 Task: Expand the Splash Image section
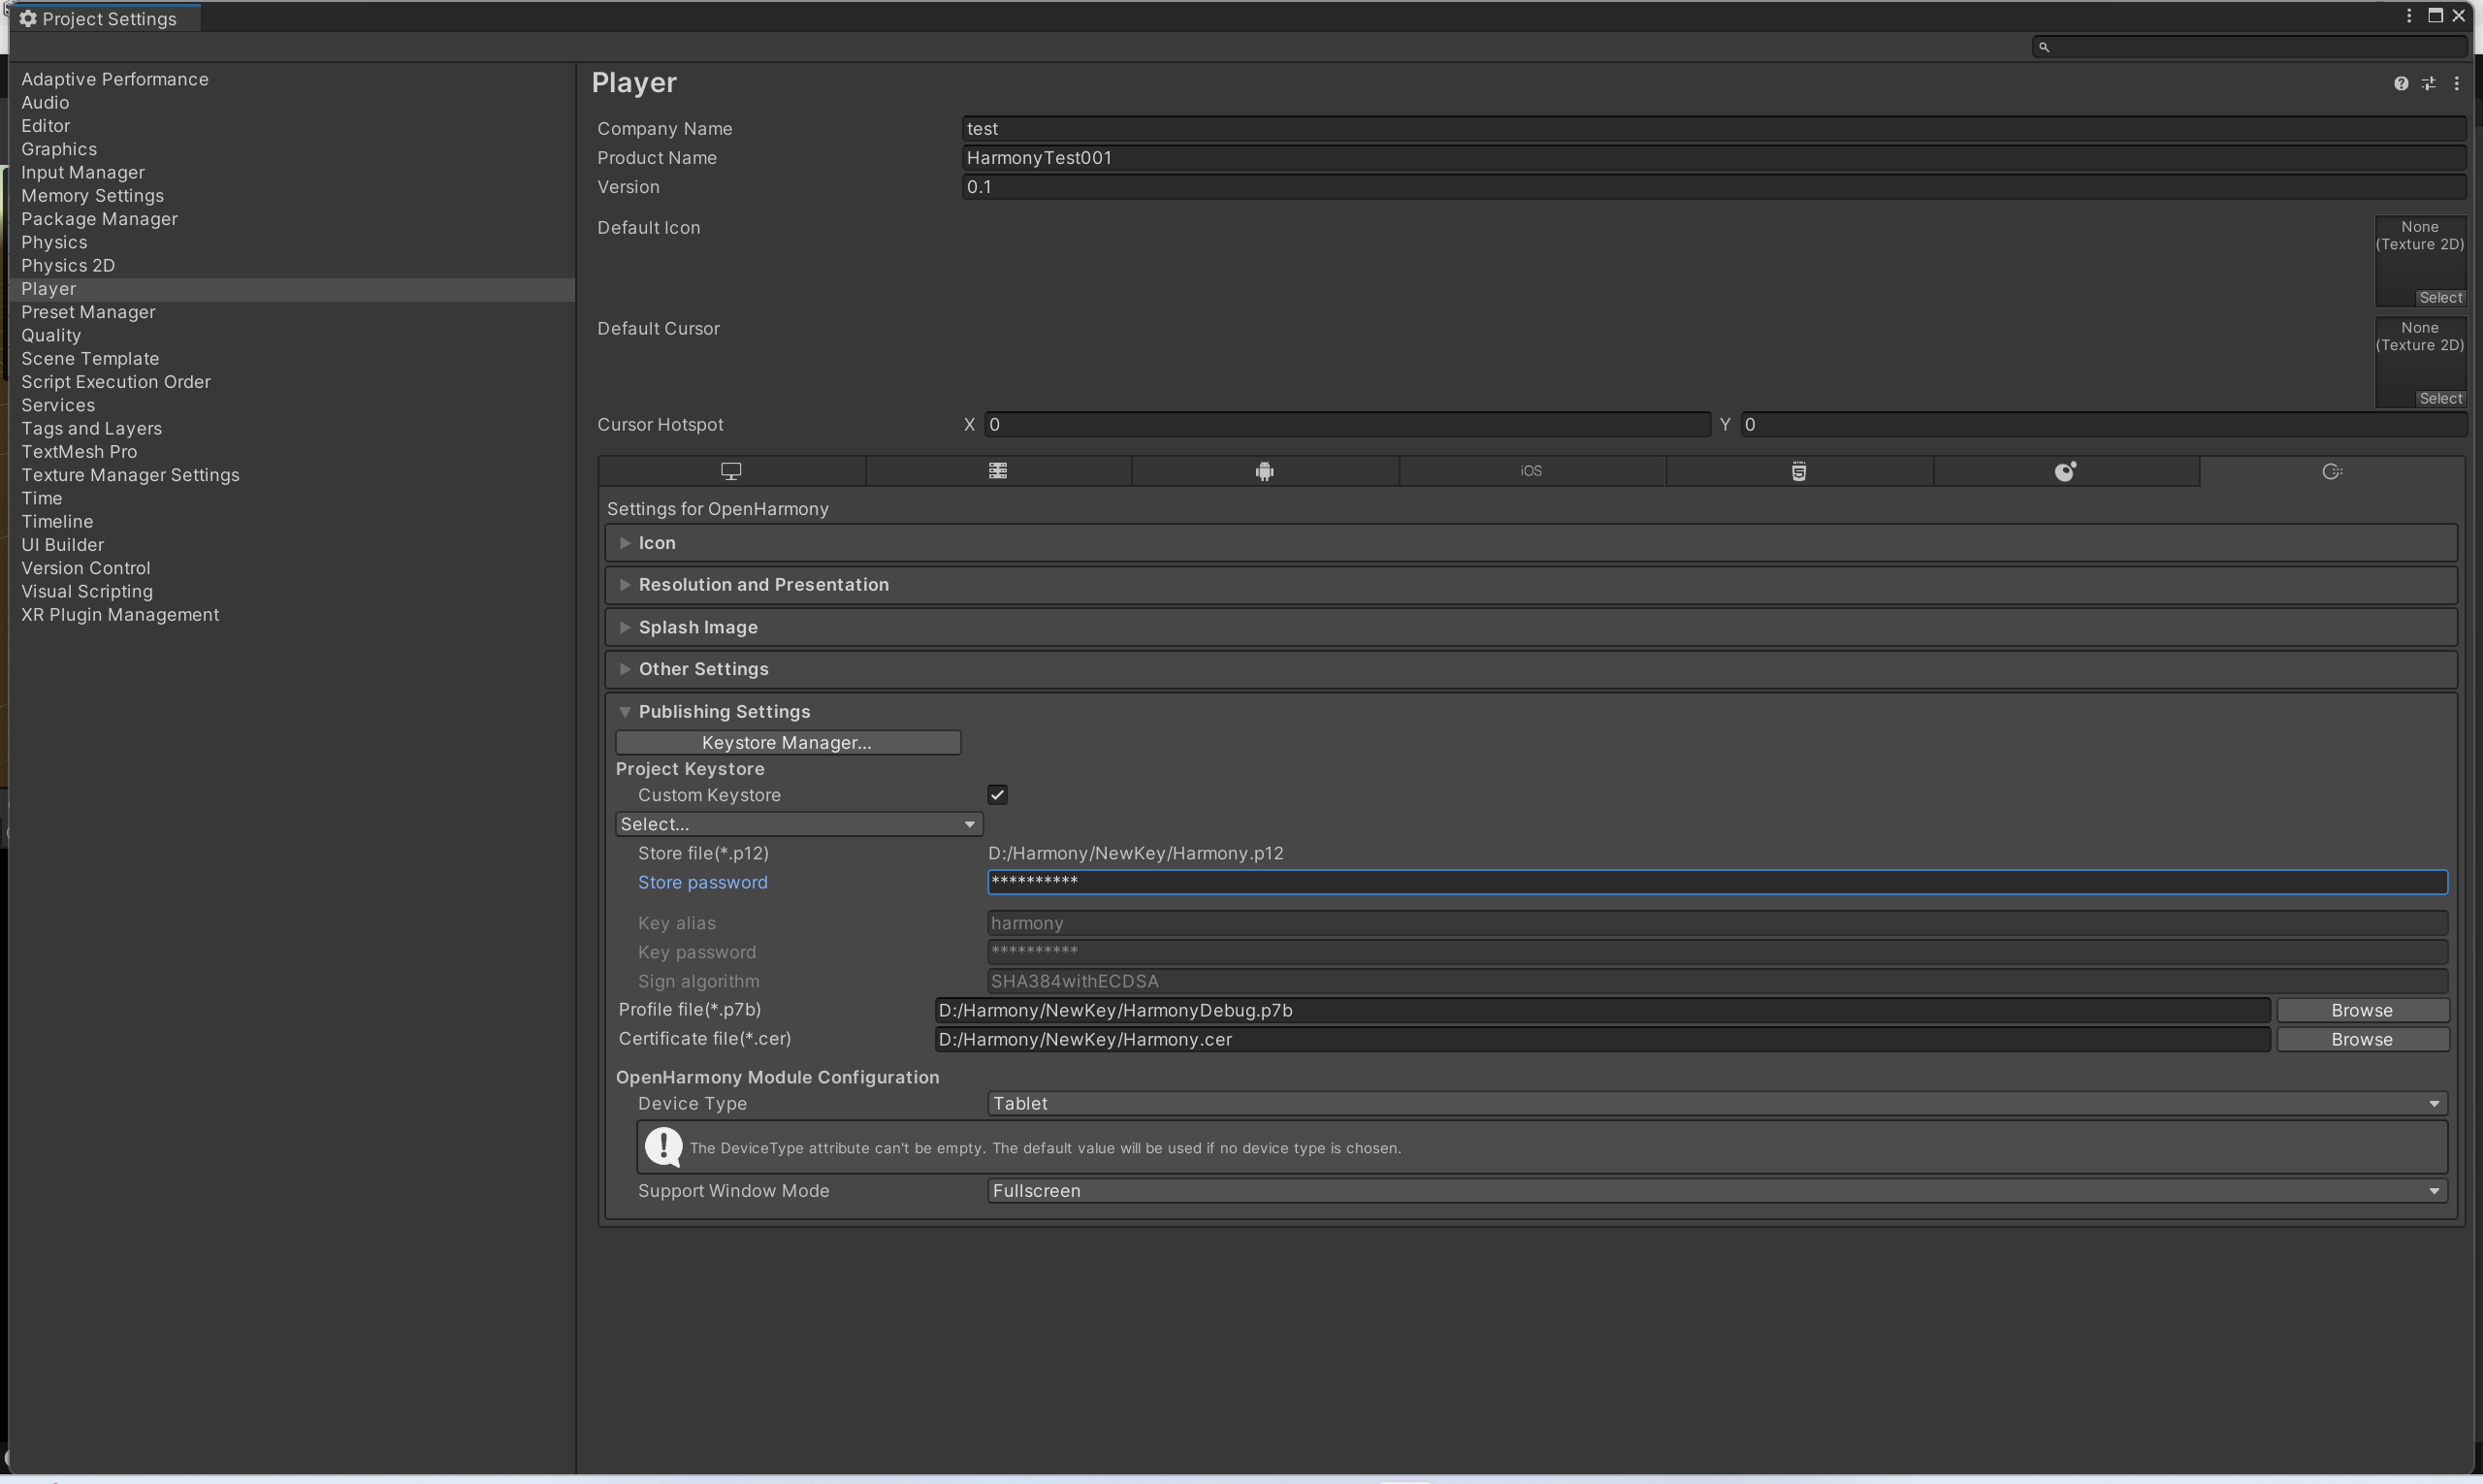click(1531, 627)
